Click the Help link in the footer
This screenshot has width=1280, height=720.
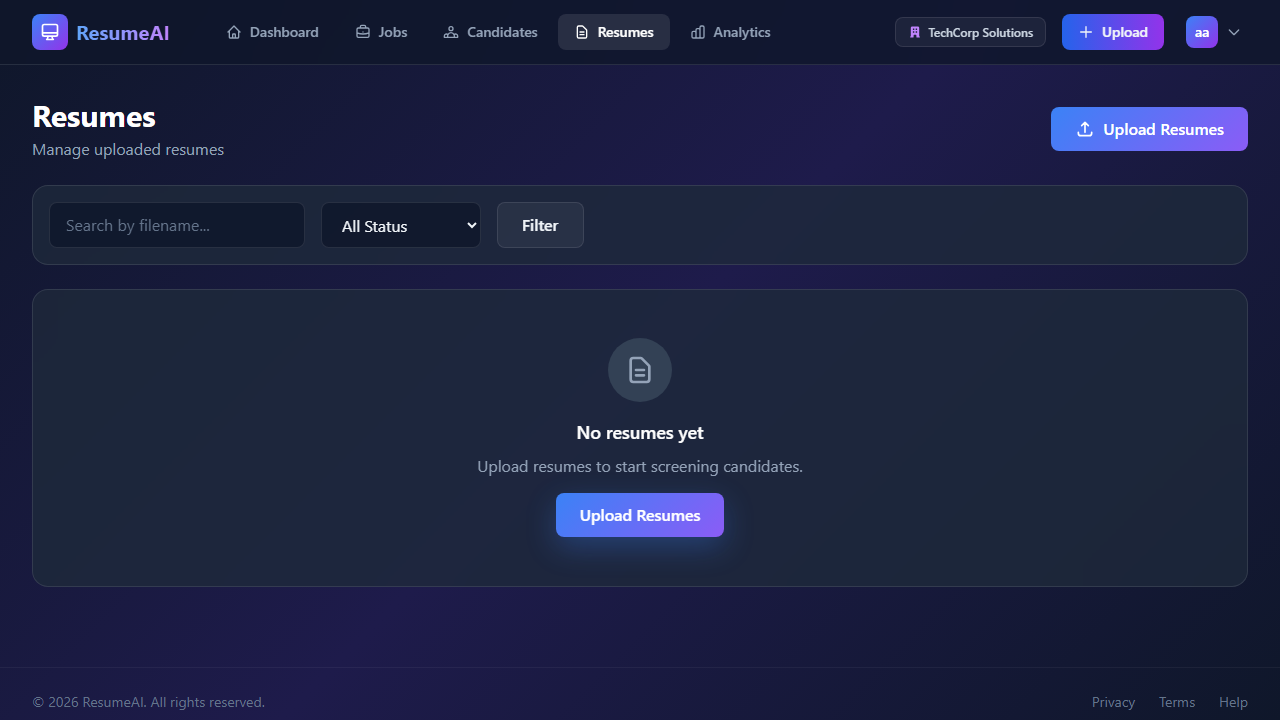(x=1233, y=701)
